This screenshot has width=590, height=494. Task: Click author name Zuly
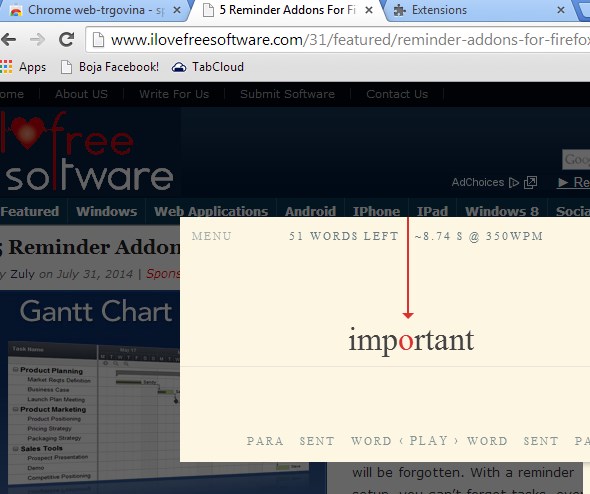[x=22, y=274]
